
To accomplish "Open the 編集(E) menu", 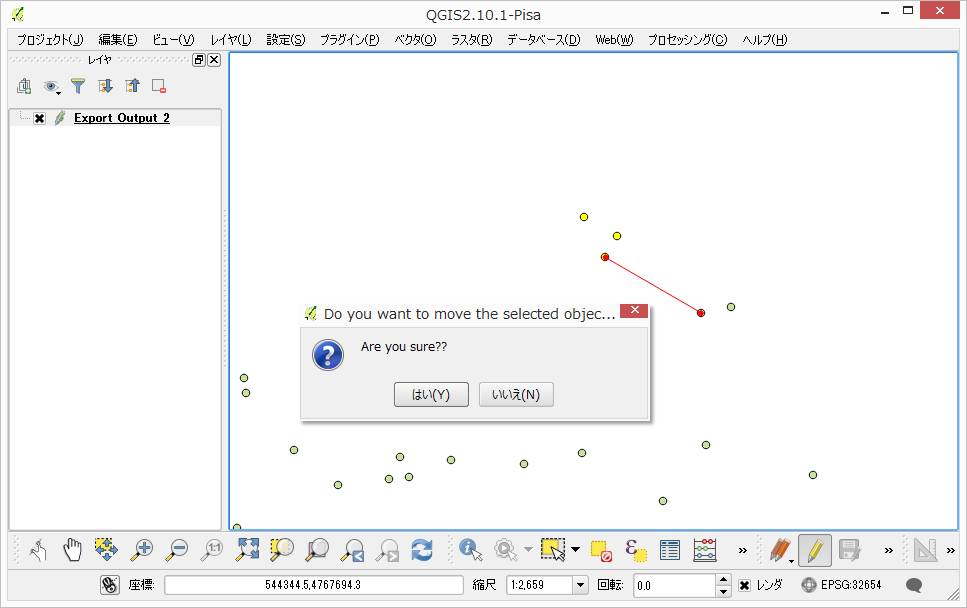I will [x=118, y=39].
